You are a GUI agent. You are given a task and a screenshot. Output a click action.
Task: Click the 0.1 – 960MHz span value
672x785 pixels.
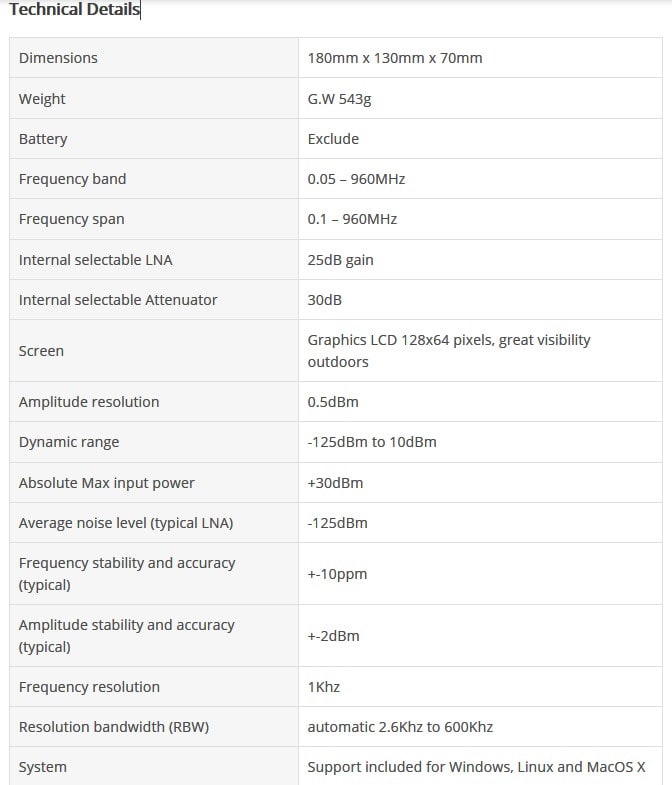tap(352, 219)
